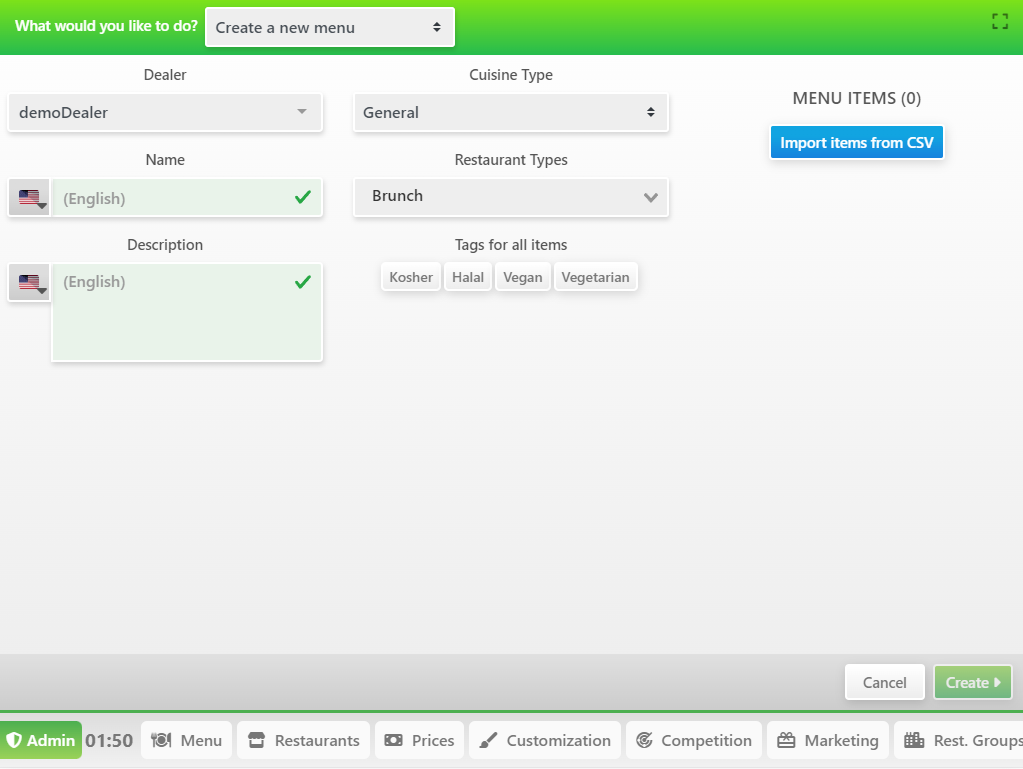The image size is (1023, 769).
Task: Go to the Restaurants tab
Action: tap(304, 740)
